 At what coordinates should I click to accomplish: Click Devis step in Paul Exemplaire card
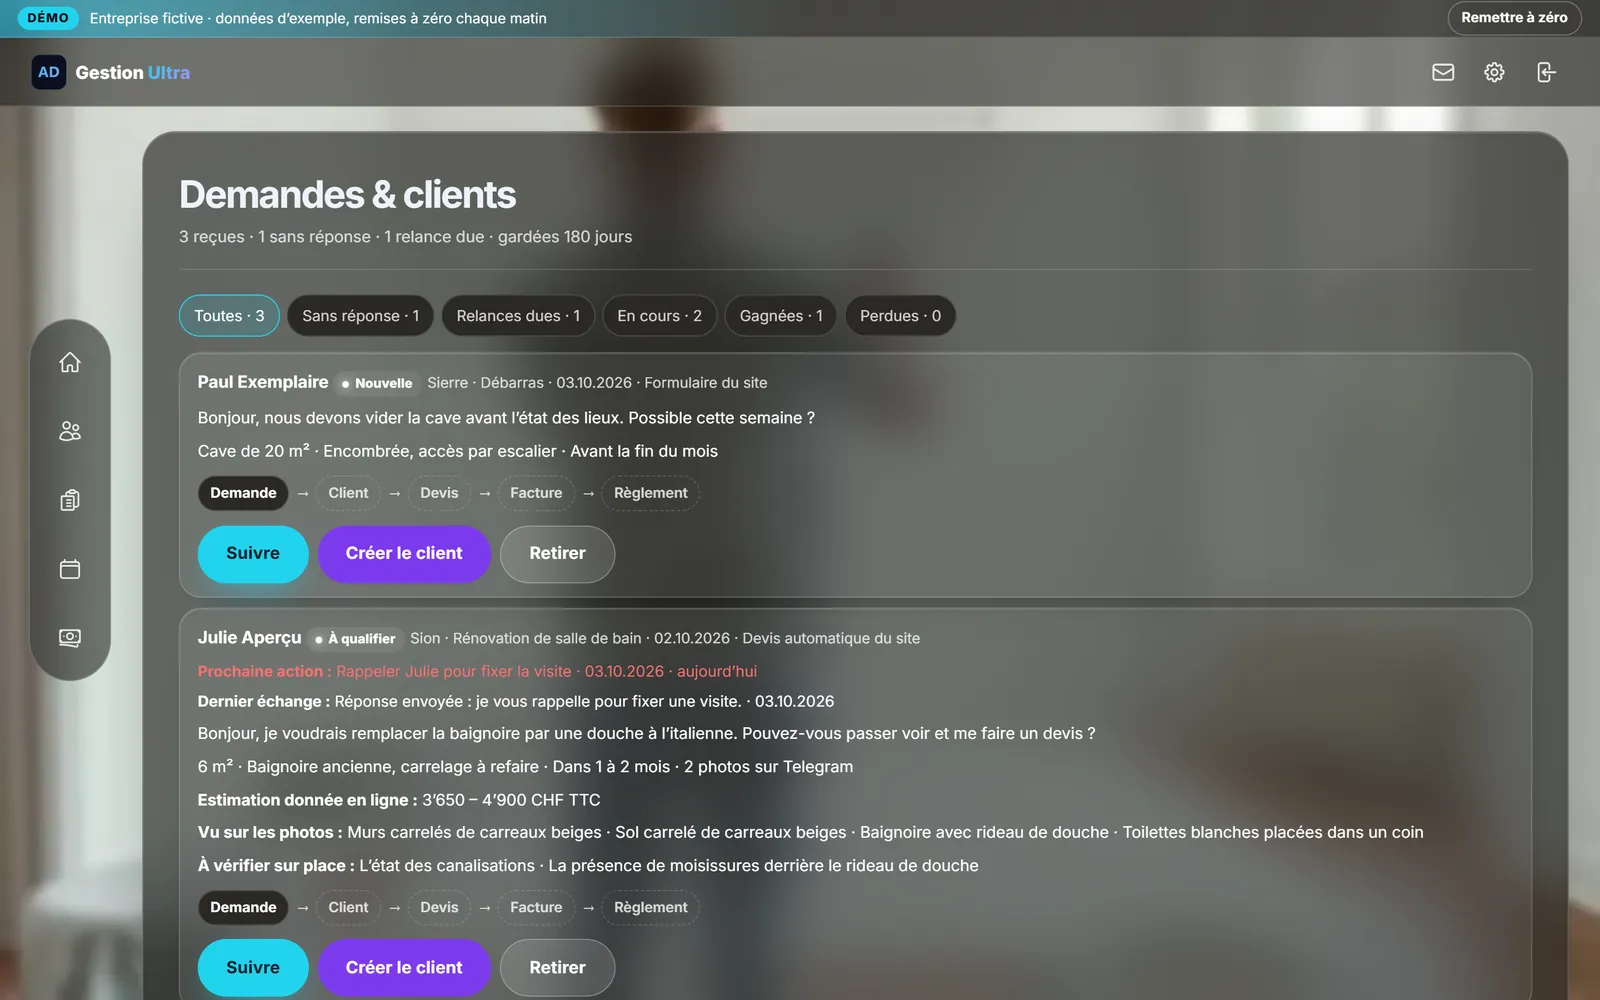[x=439, y=493]
